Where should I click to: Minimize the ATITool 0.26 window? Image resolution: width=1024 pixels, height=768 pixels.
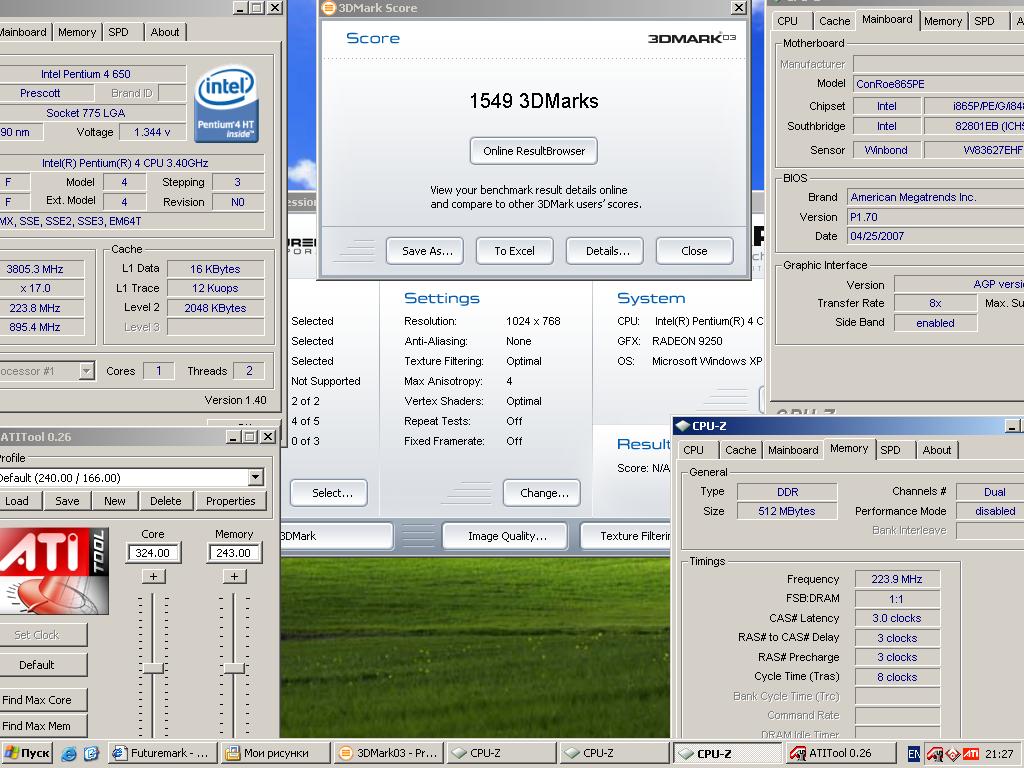(x=233, y=437)
